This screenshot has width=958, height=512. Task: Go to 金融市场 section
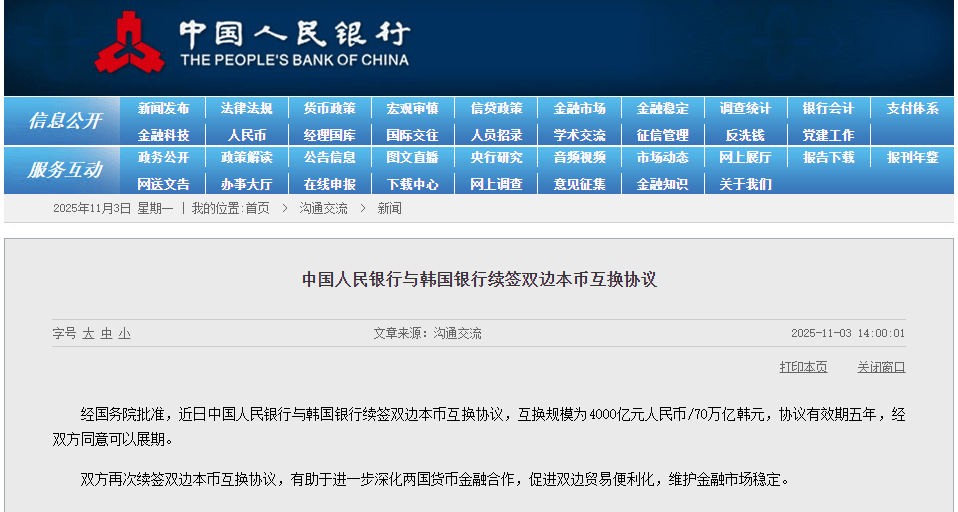579,109
